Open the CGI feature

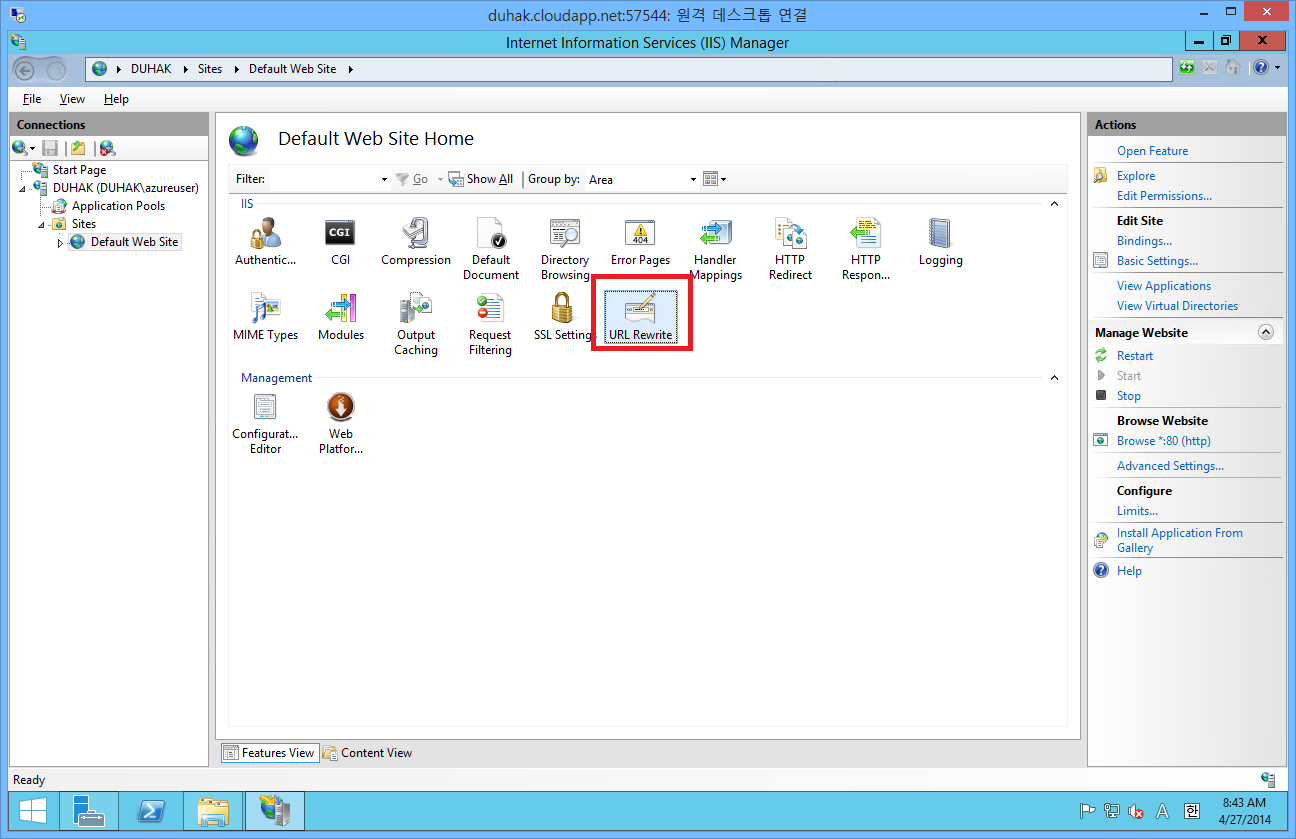pos(340,242)
